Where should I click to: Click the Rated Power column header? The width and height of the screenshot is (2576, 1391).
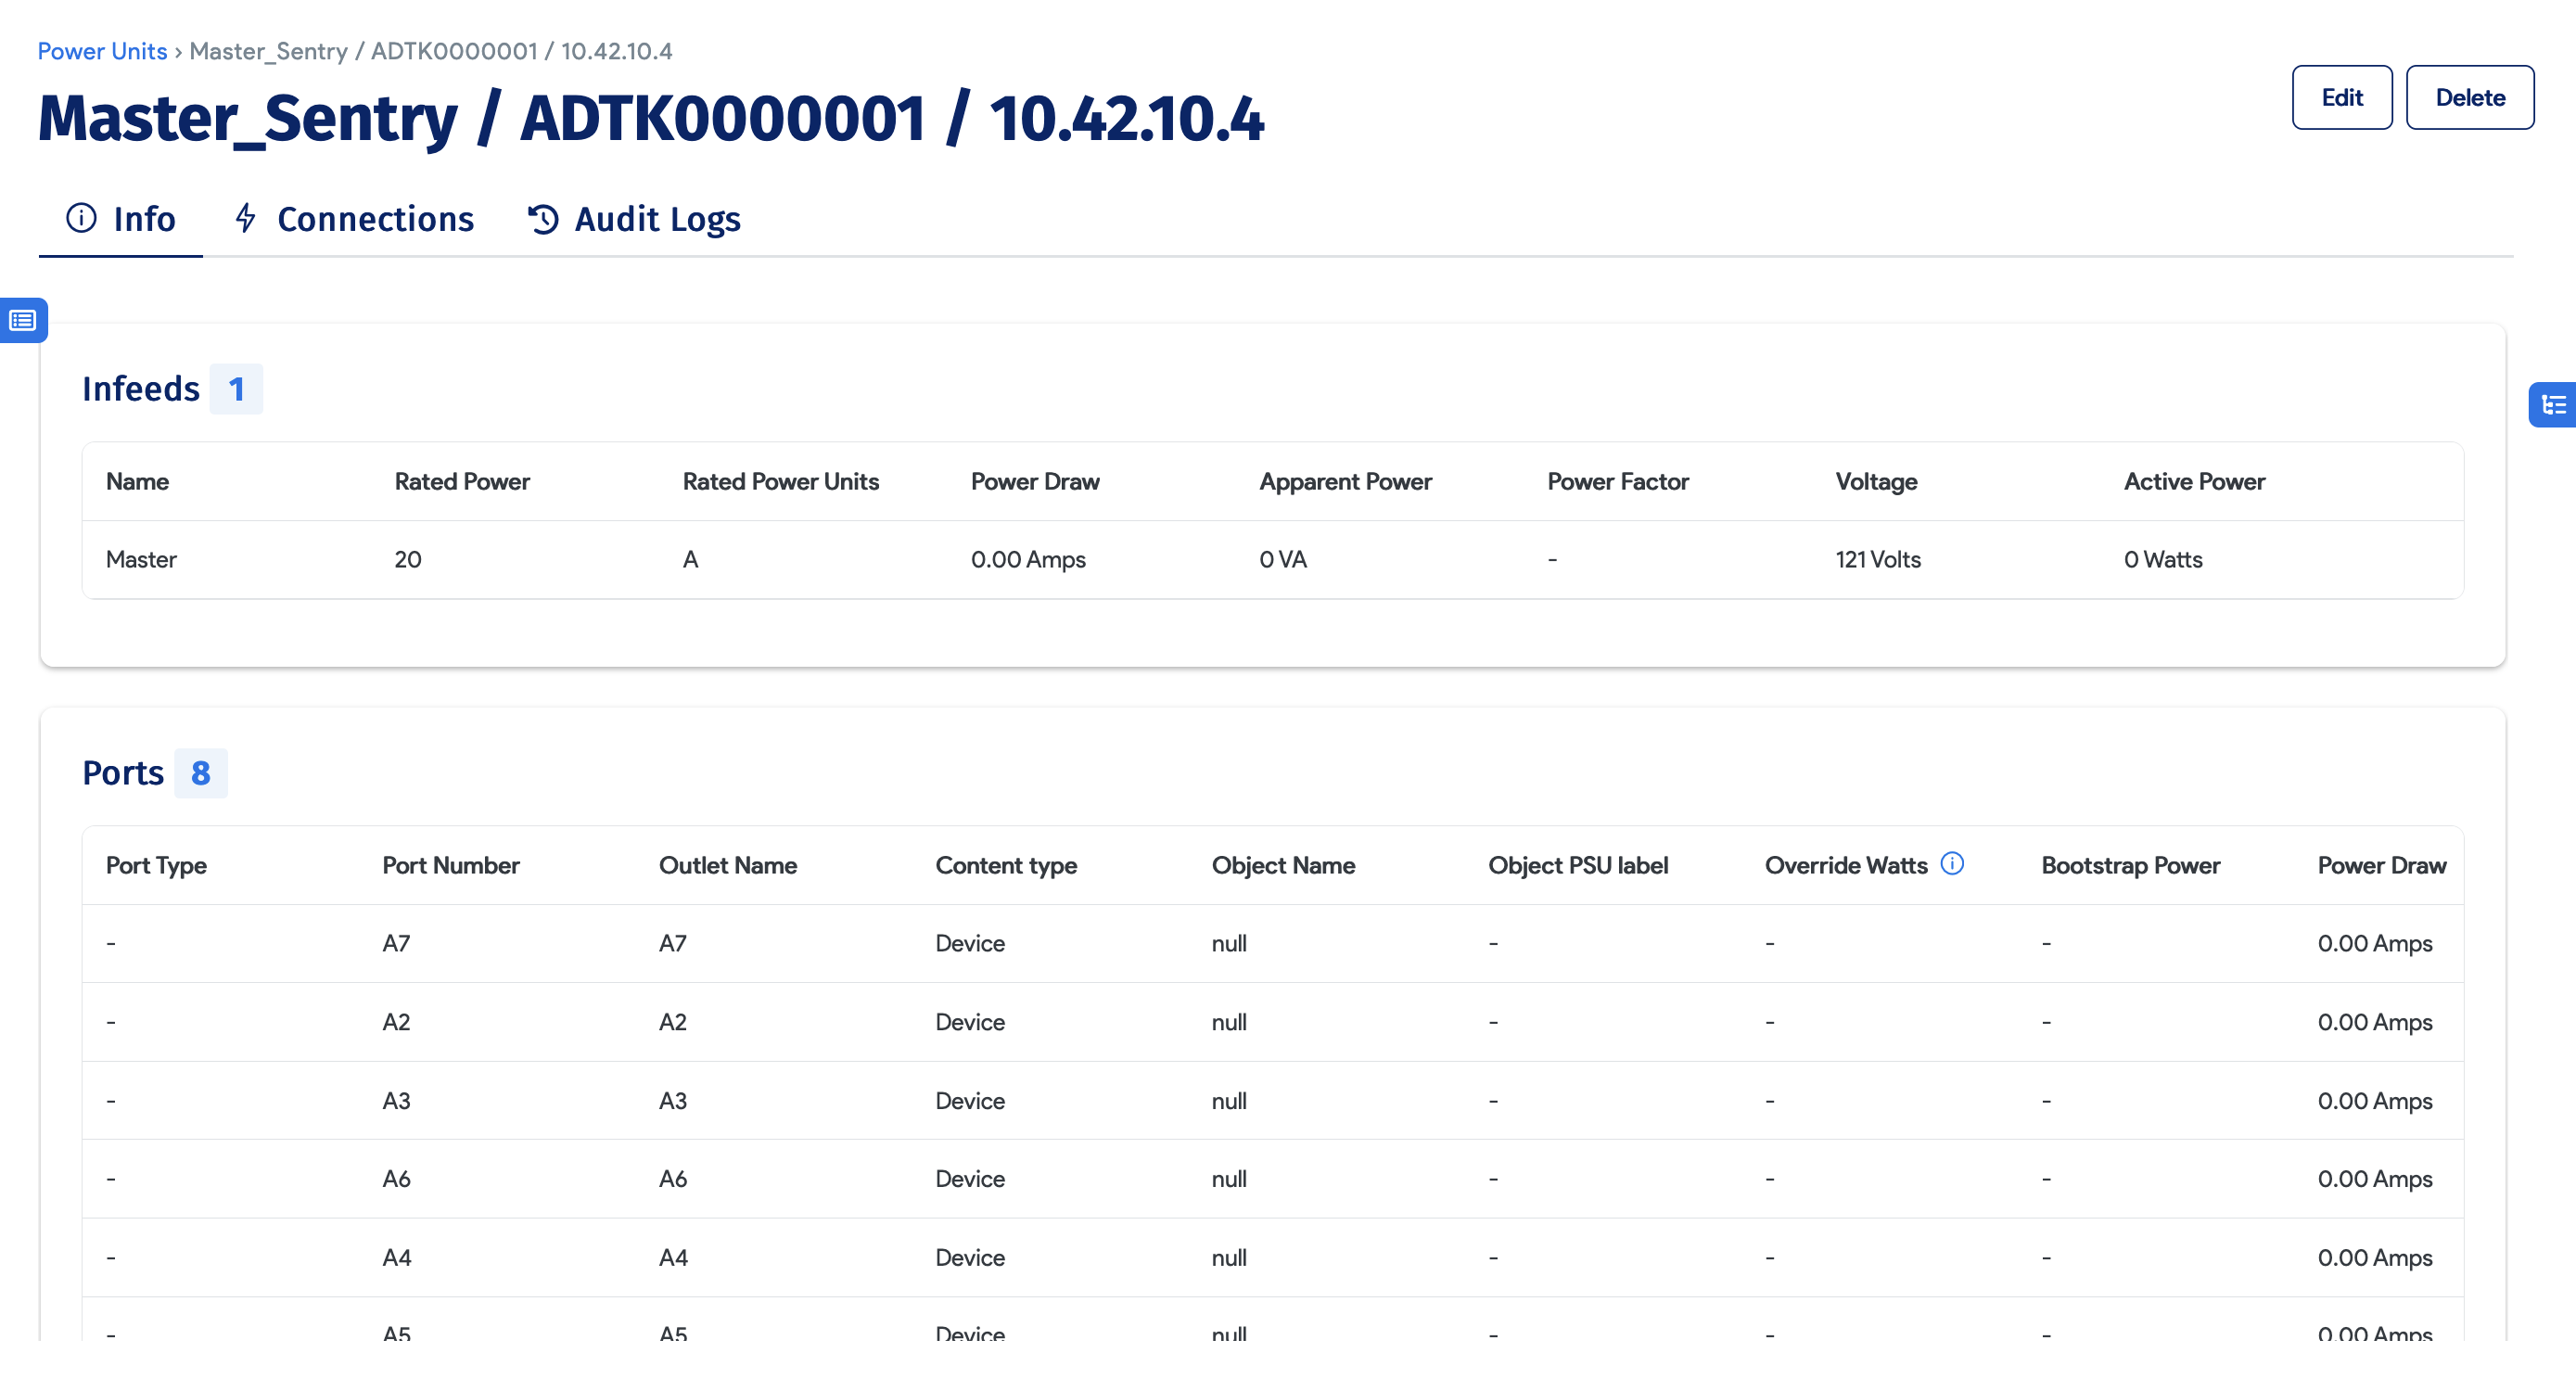461,481
